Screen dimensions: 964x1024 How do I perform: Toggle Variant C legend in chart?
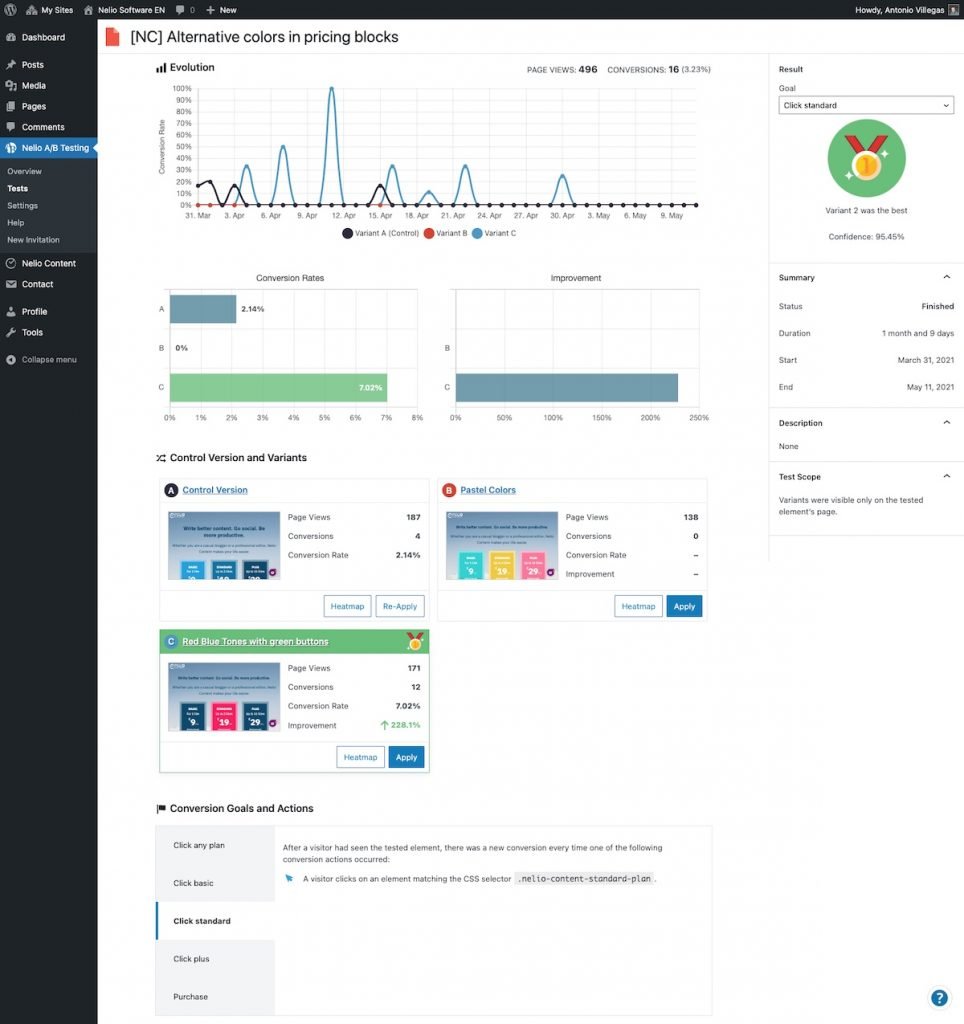point(494,233)
